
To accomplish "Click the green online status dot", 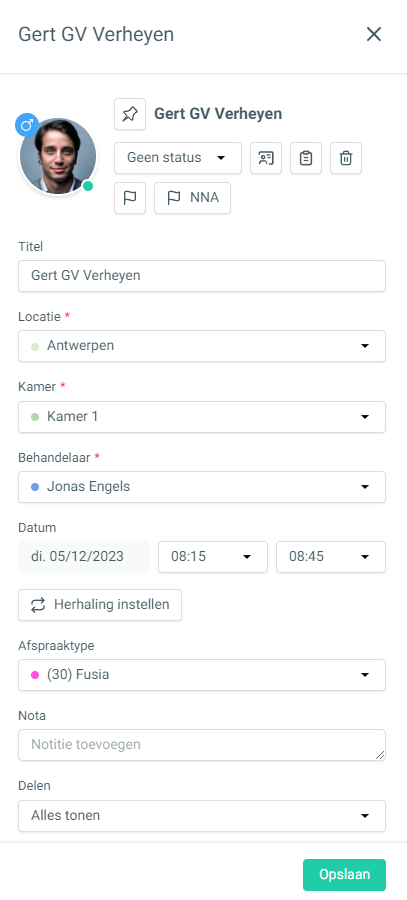I will pos(88,186).
